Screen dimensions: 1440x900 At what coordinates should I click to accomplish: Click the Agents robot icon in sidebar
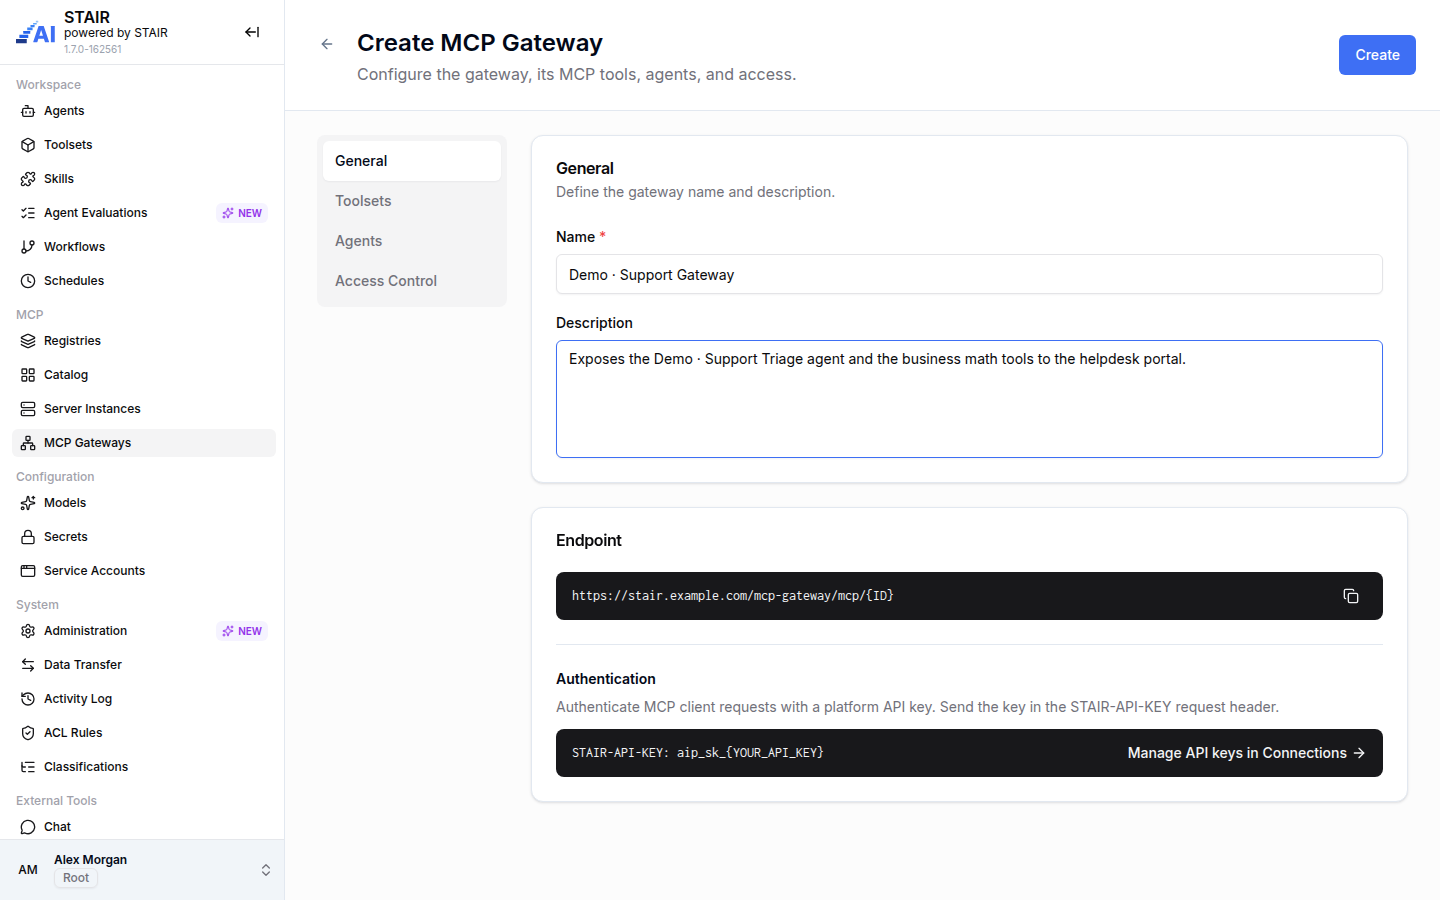point(28,111)
